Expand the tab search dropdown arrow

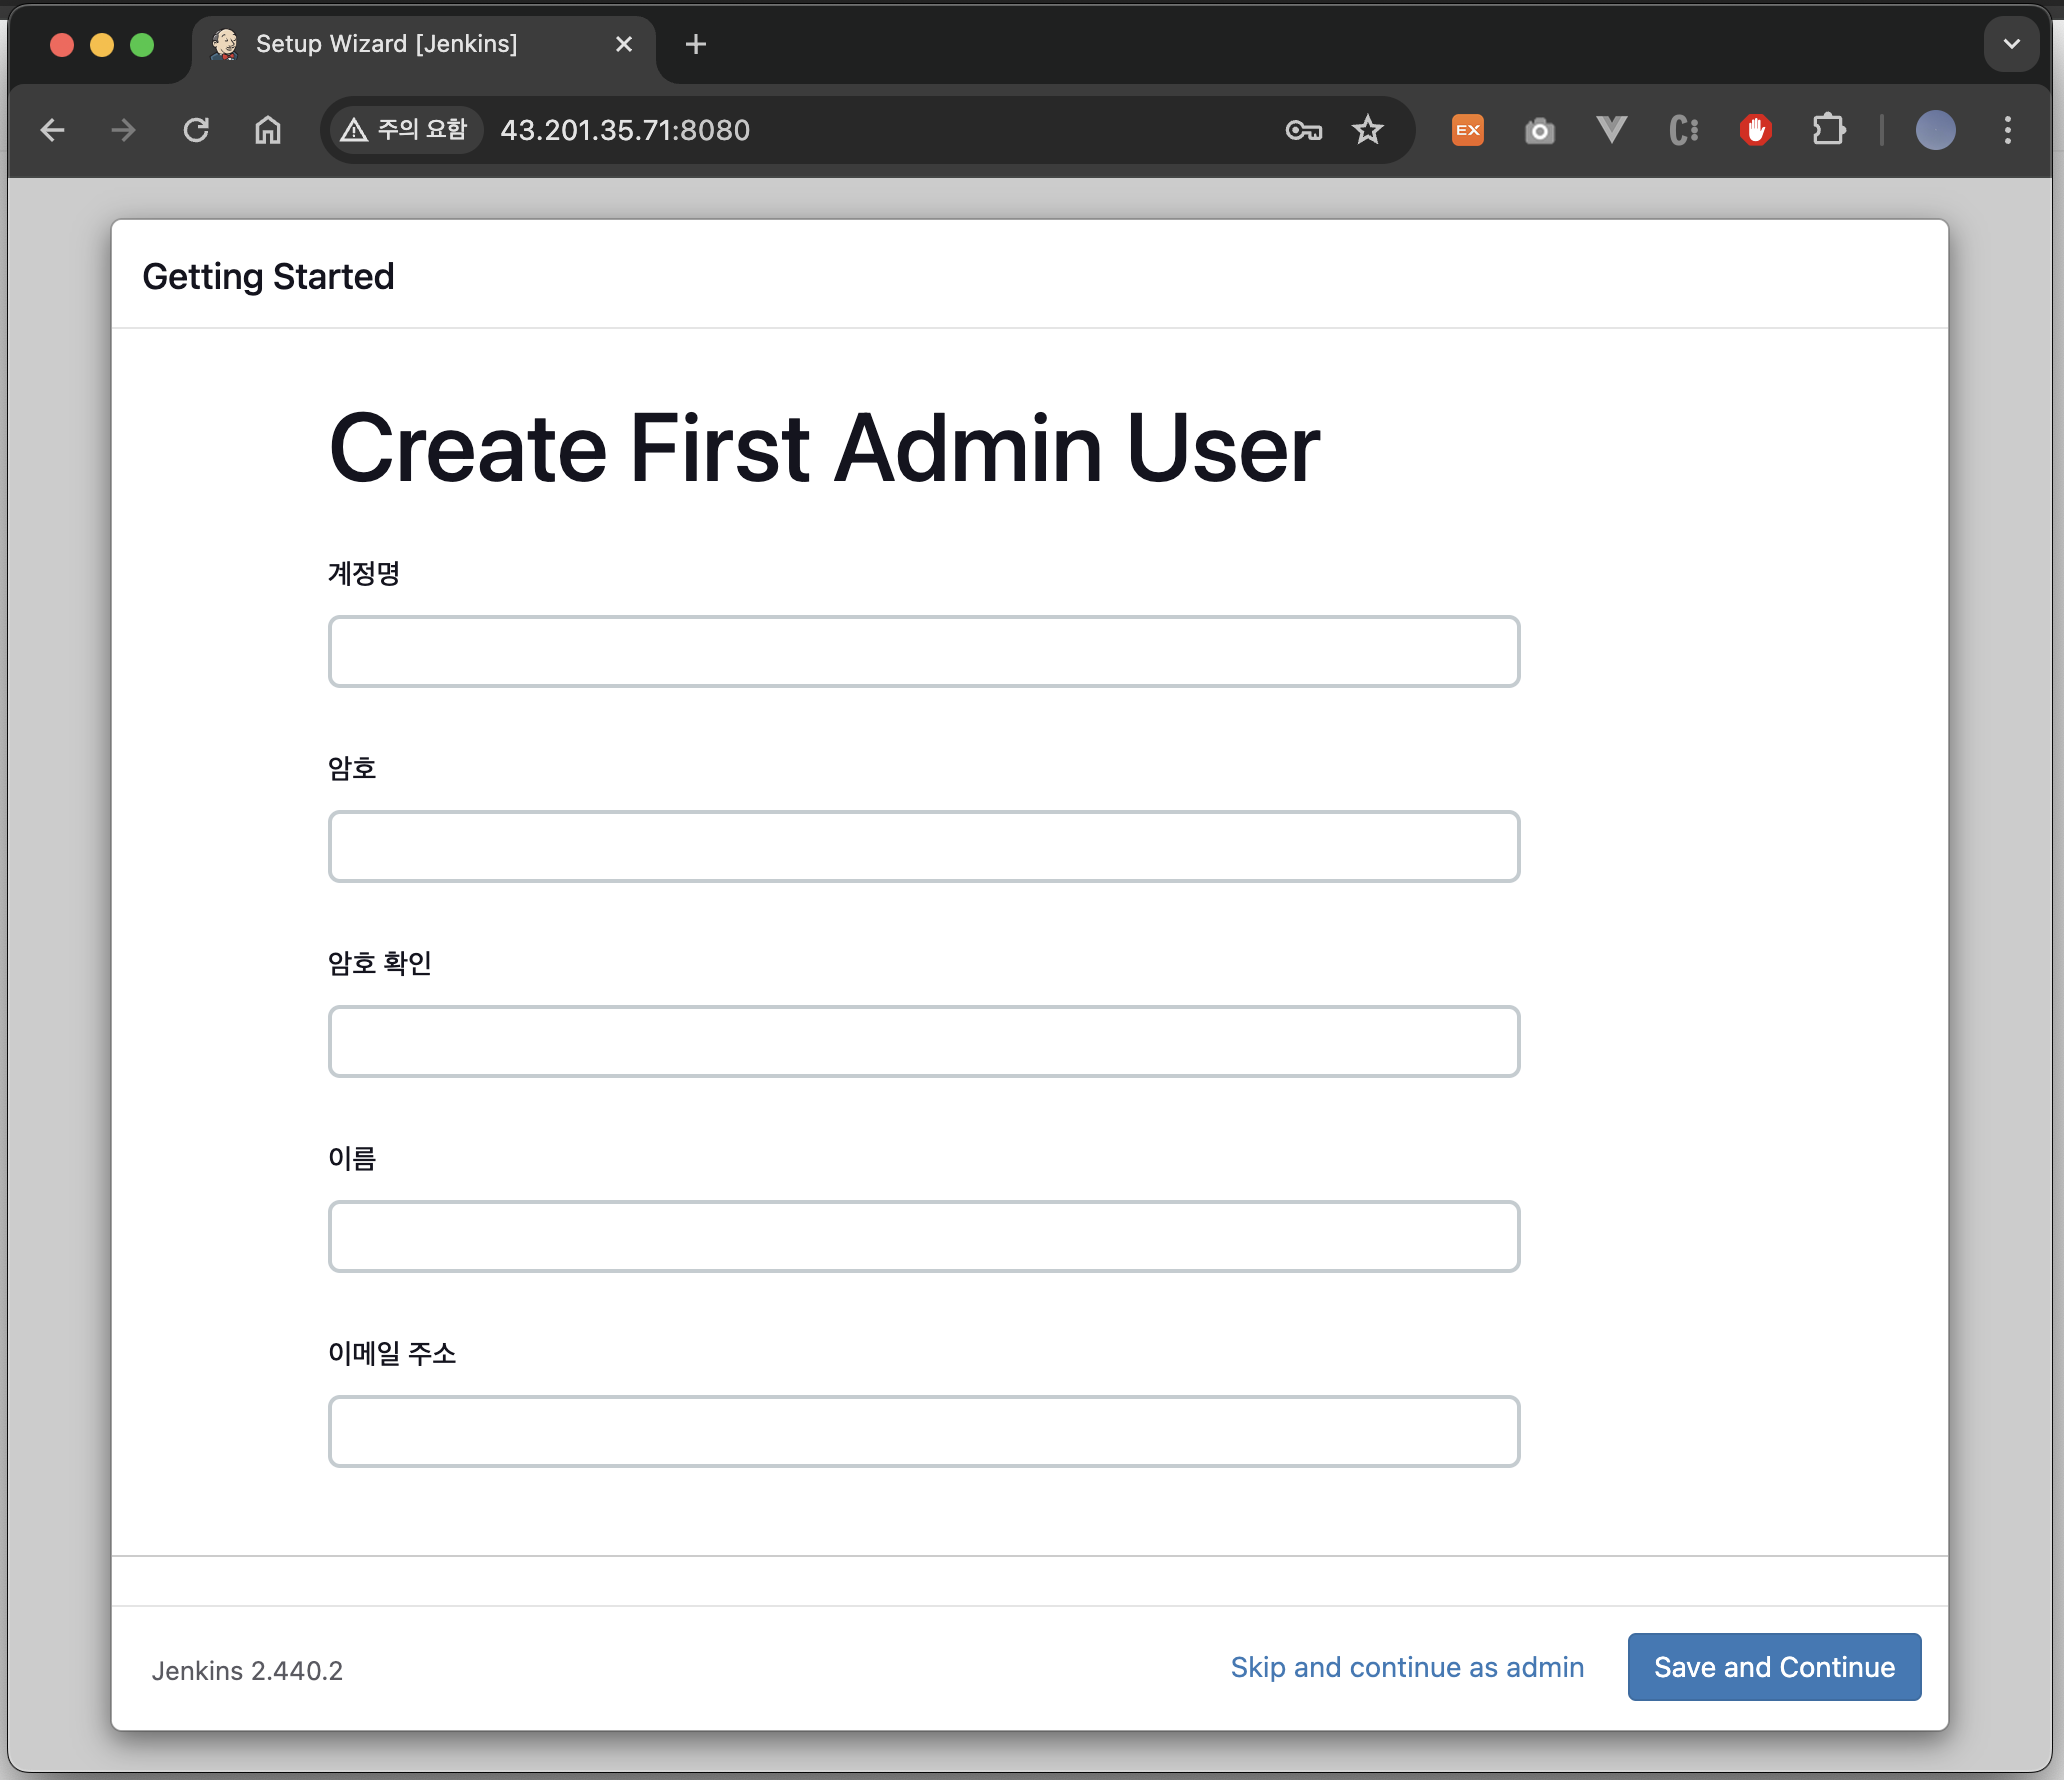(x=2011, y=44)
